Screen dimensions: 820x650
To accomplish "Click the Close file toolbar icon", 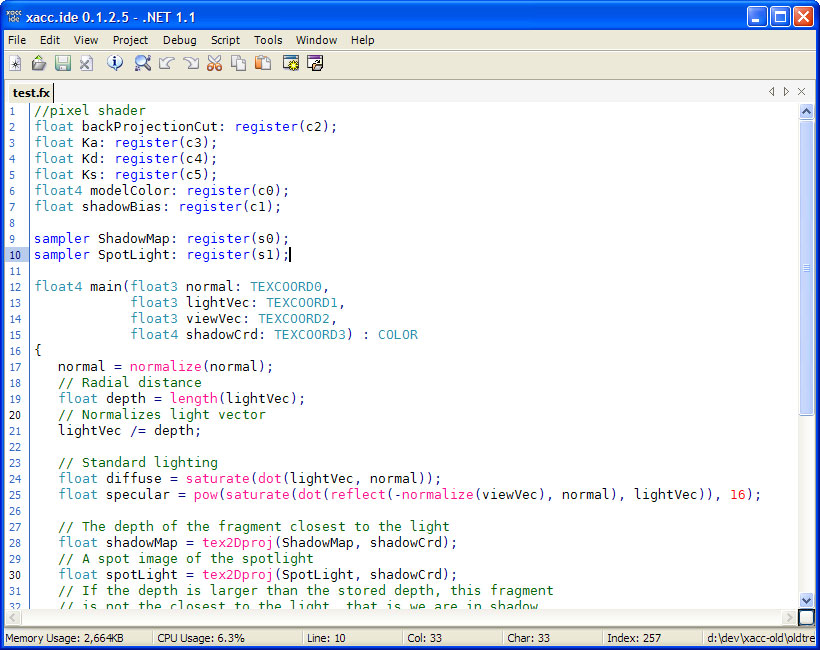I will 87,64.
